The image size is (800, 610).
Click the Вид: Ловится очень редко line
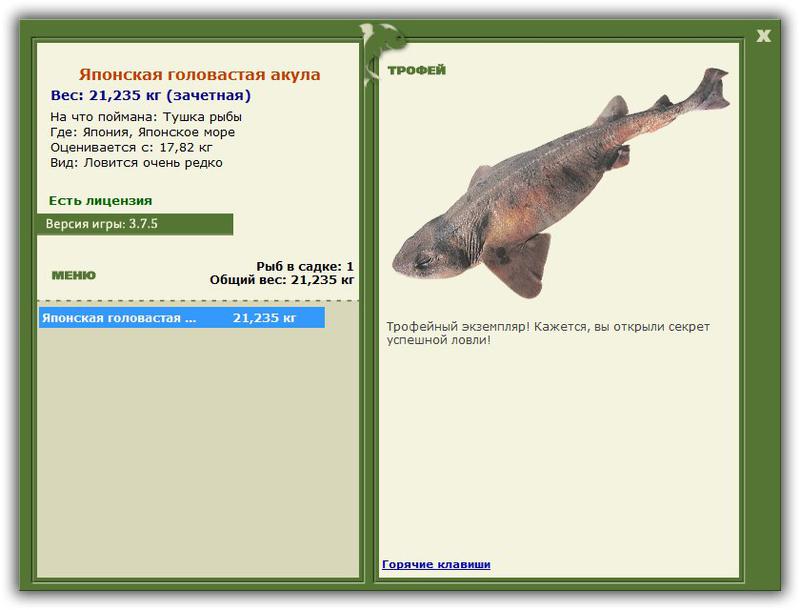click(x=136, y=163)
